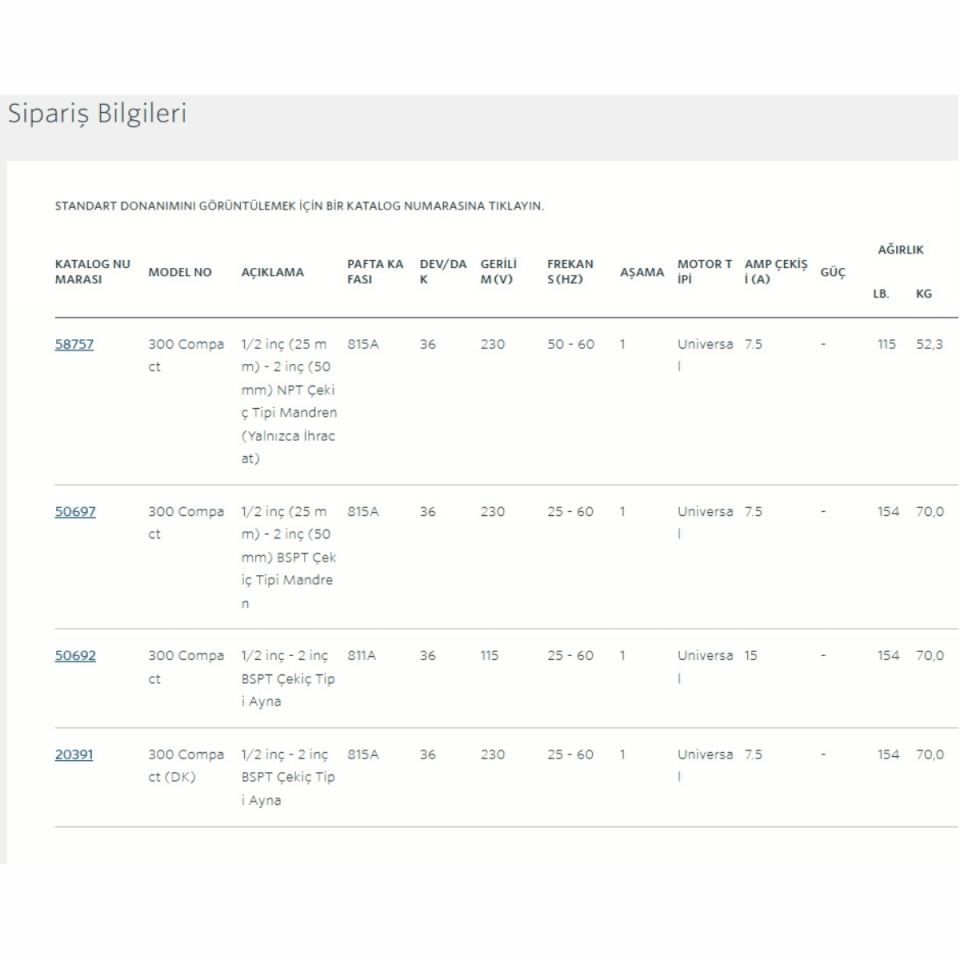Select the 811A die head cell
The height and width of the screenshot is (960, 960).
(x=363, y=656)
